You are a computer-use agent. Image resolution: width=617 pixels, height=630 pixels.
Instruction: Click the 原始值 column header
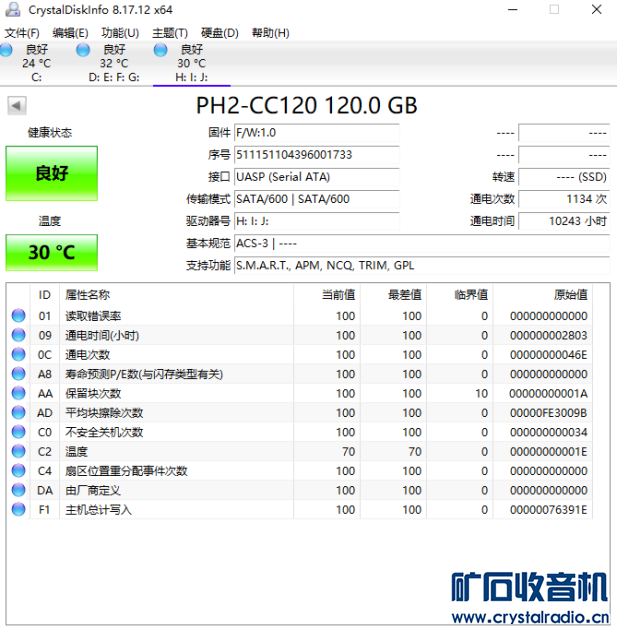pos(543,295)
